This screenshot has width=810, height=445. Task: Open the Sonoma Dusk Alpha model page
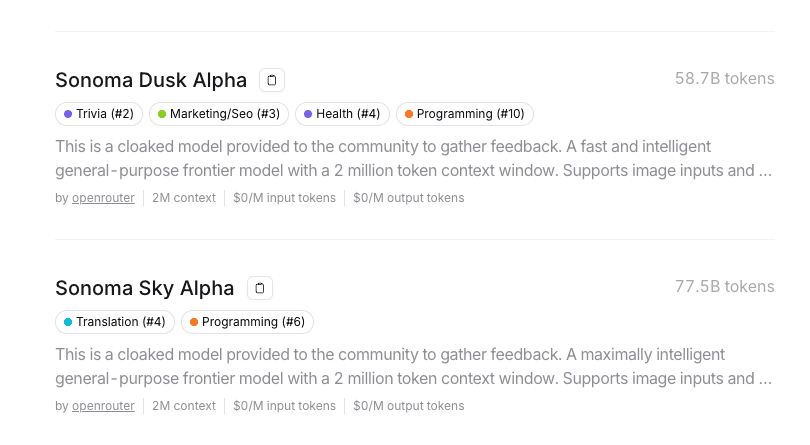(151, 80)
